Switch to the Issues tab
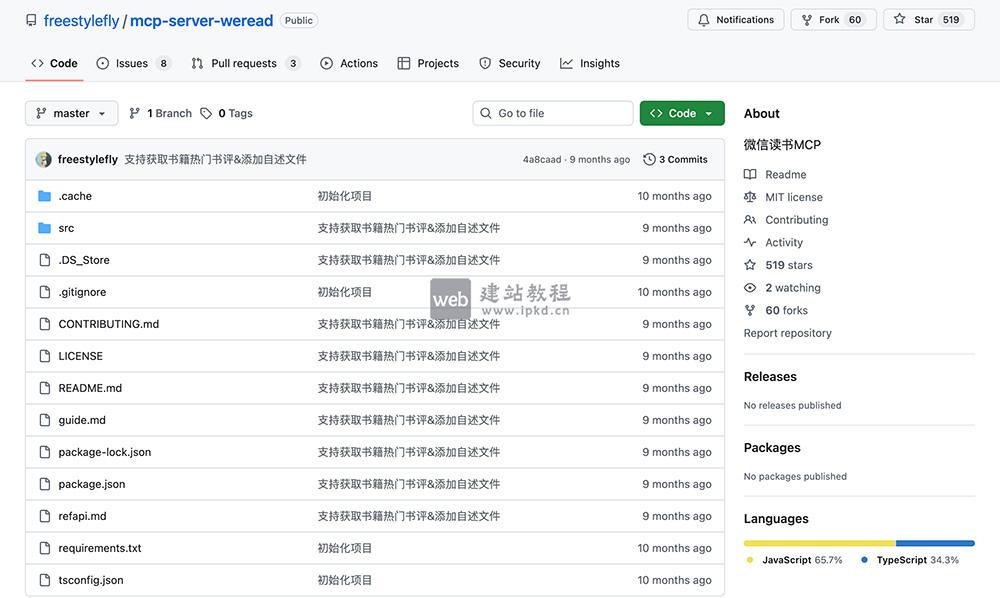Viewport: 1000px width, 598px height. [x=132, y=63]
